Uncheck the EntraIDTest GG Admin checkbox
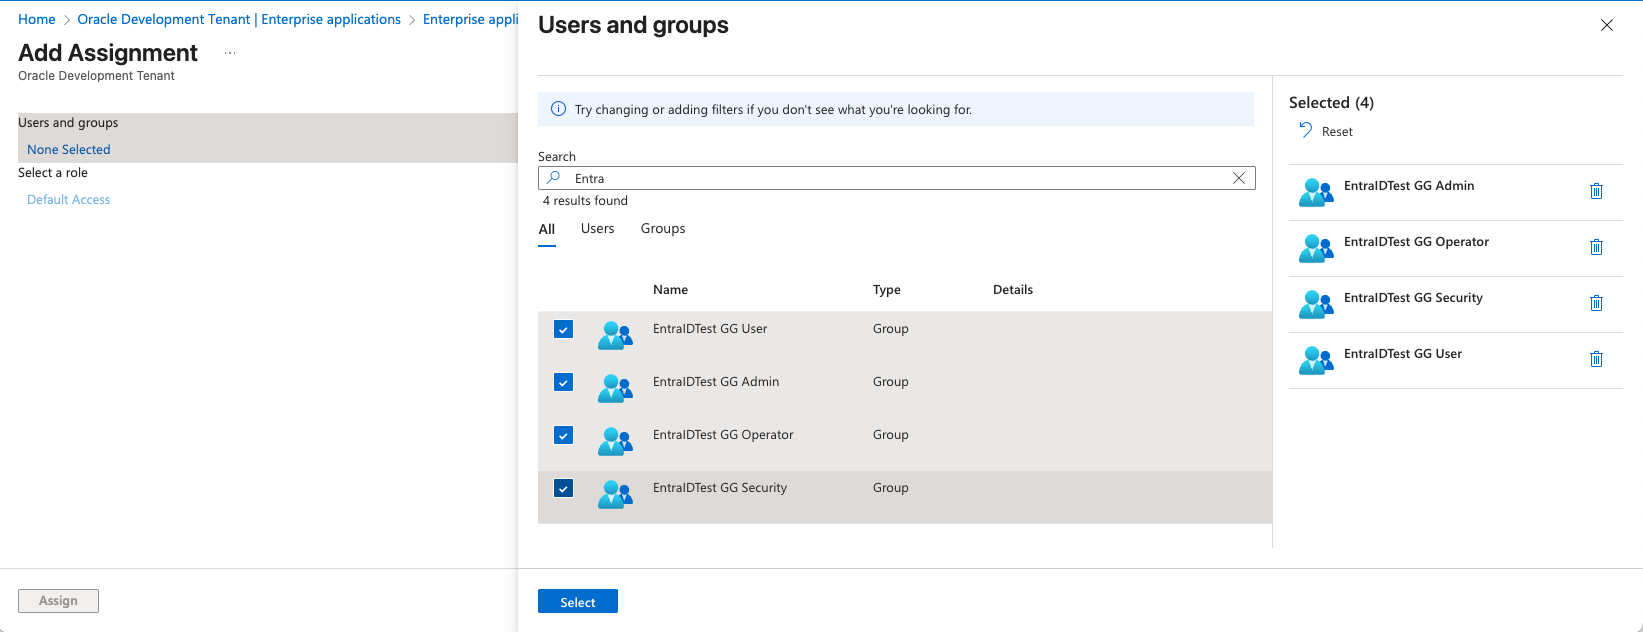 (x=564, y=382)
